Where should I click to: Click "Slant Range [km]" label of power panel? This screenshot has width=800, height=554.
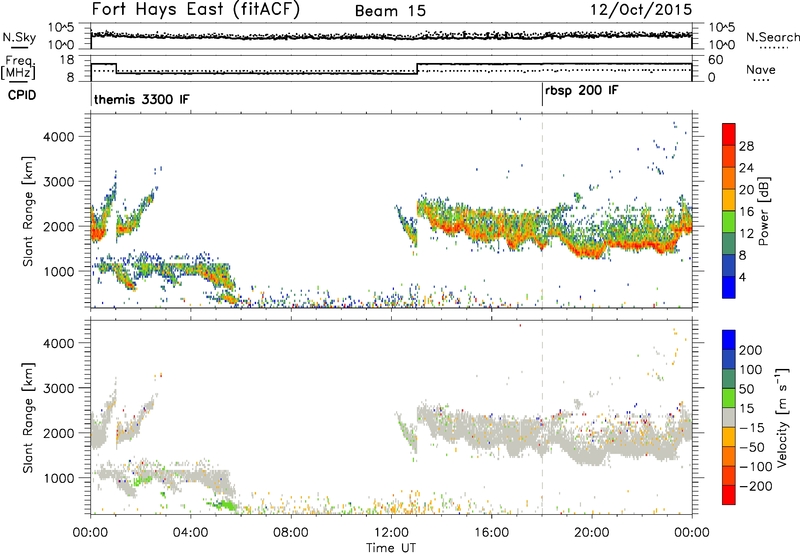pyautogui.click(x=28, y=211)
